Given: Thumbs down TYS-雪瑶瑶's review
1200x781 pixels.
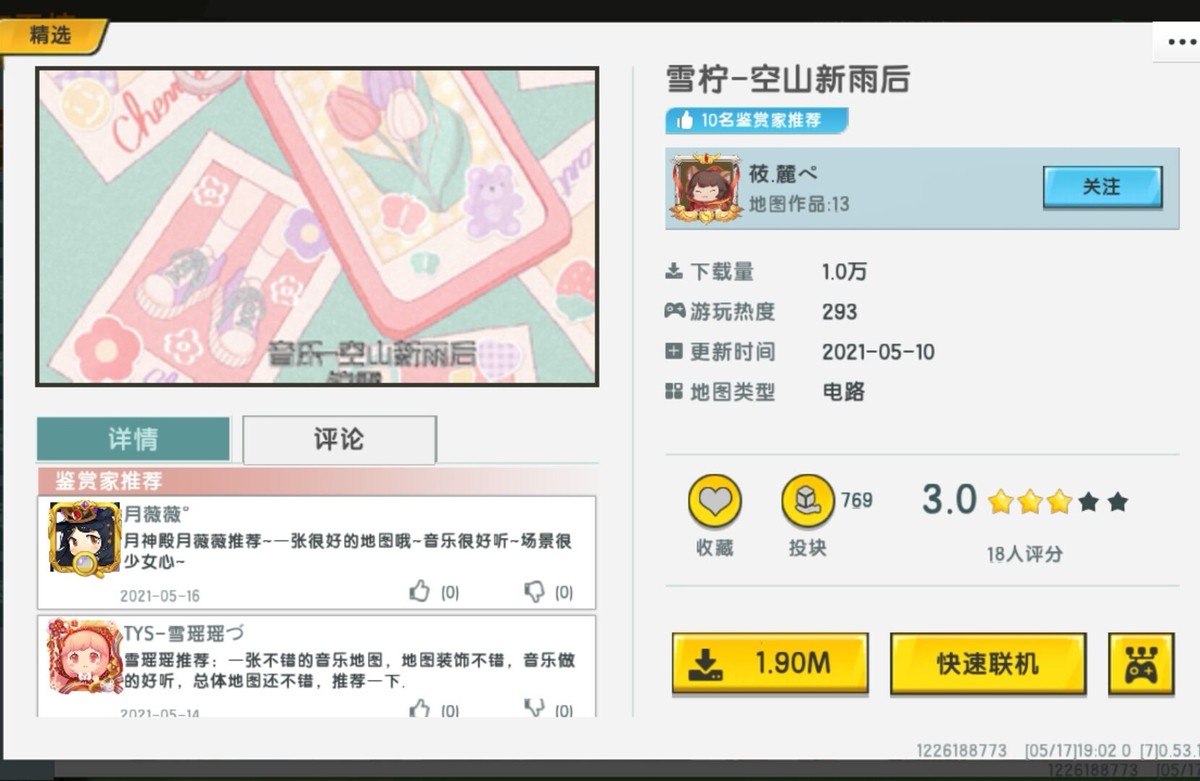Looking at the screenshot, I should tap(535, 708).
